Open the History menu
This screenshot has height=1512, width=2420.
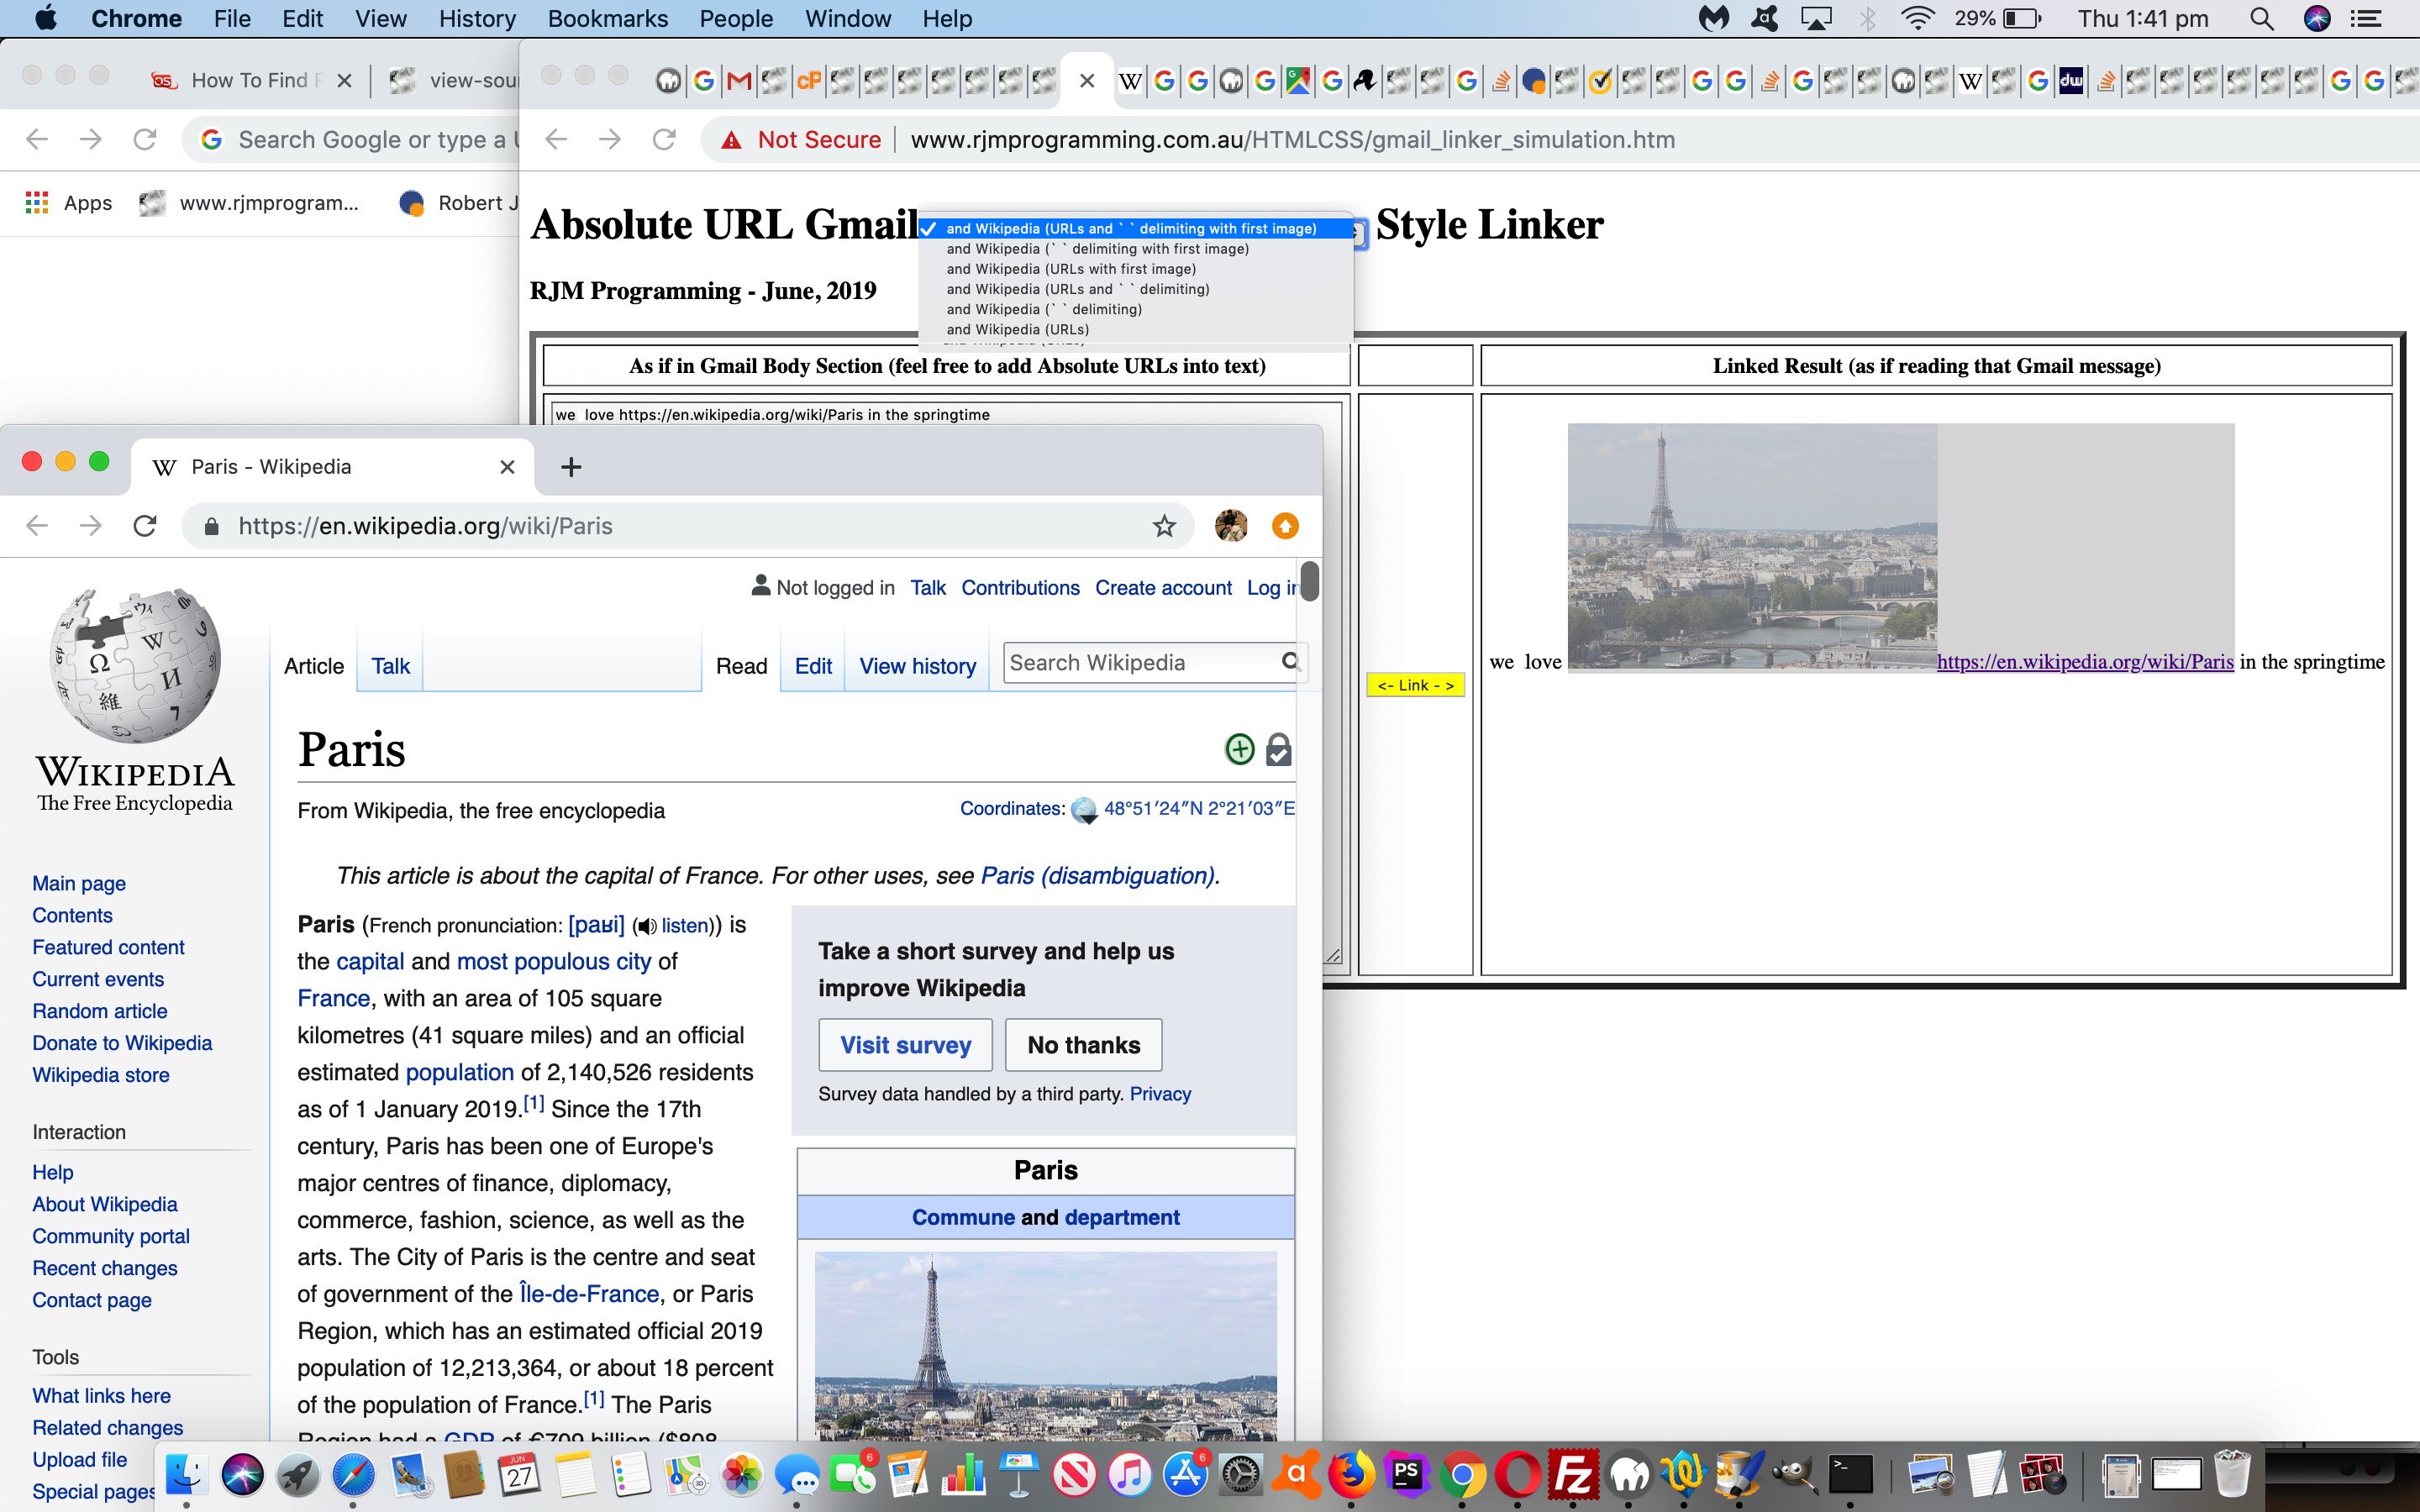click(x=477, y=18)
